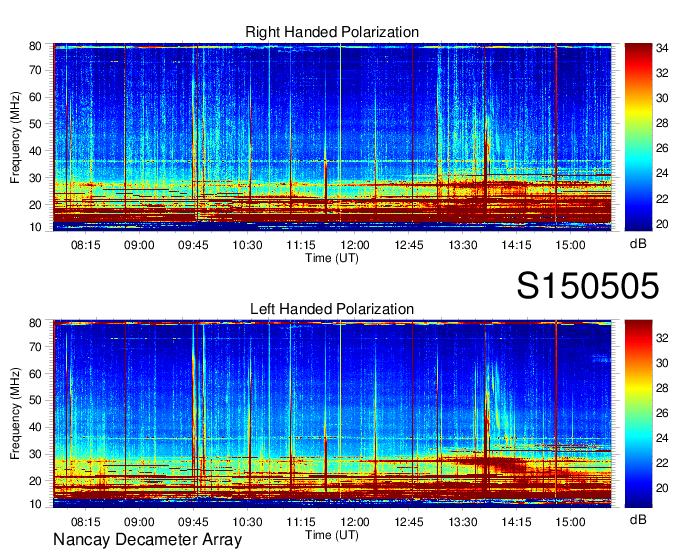Click the 30 MHz tick on upper plot
The image size is (680, 552).
(x=35, y=178)
